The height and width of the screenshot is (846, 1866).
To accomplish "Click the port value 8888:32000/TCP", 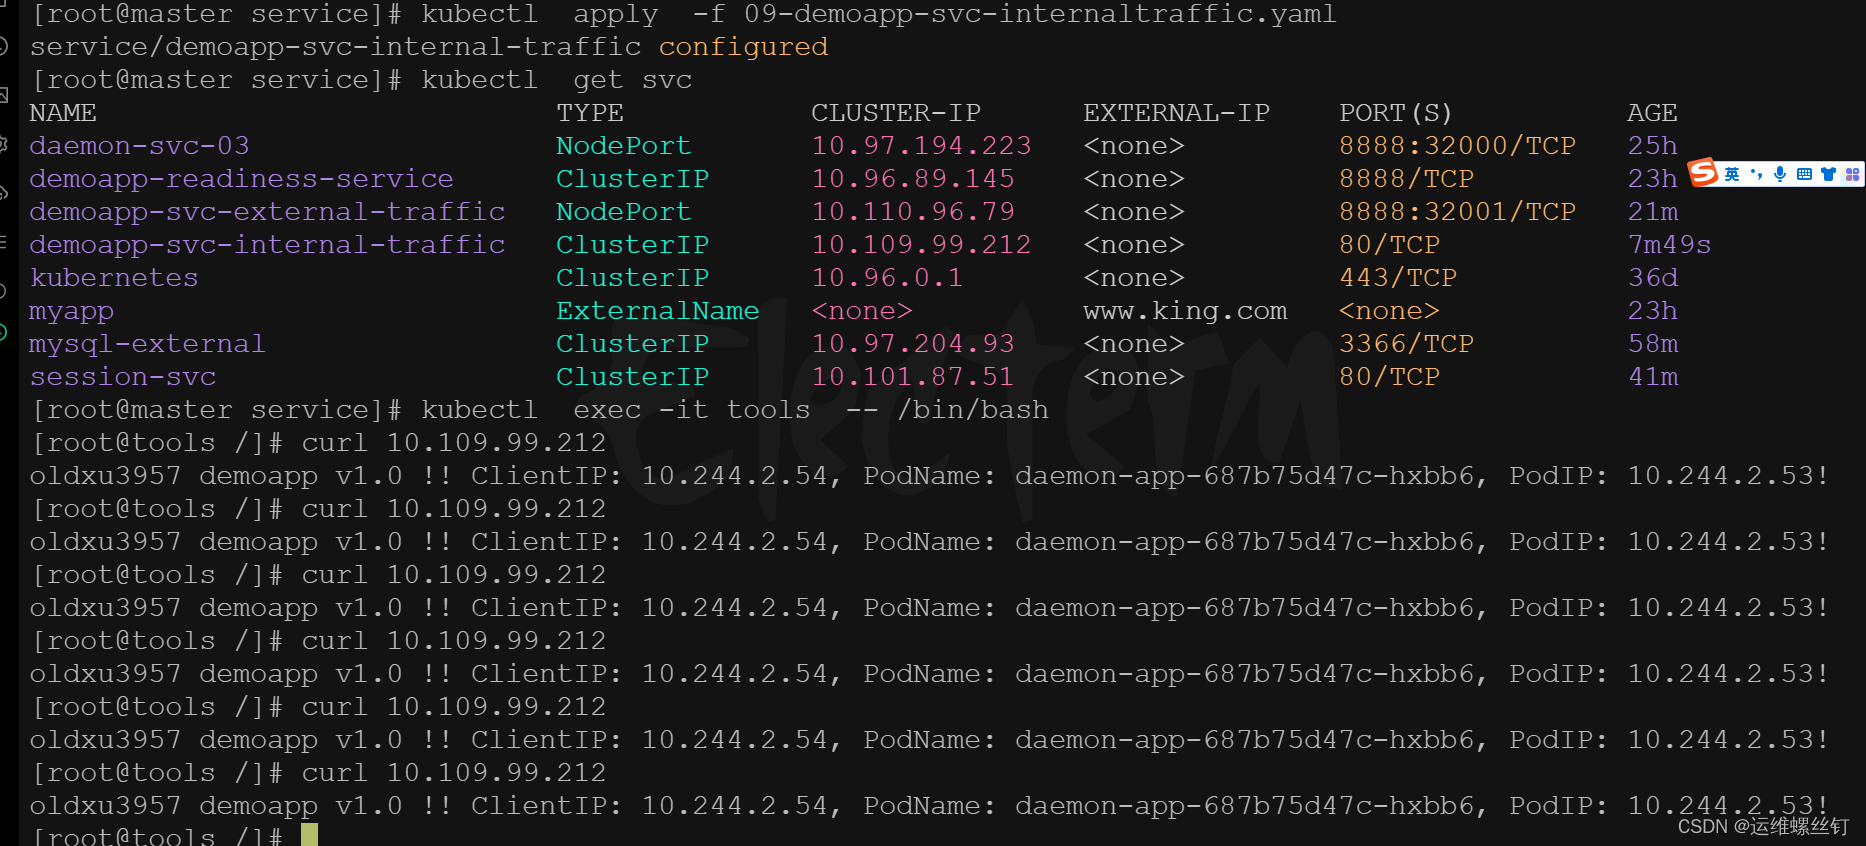I will point(1458,146).
